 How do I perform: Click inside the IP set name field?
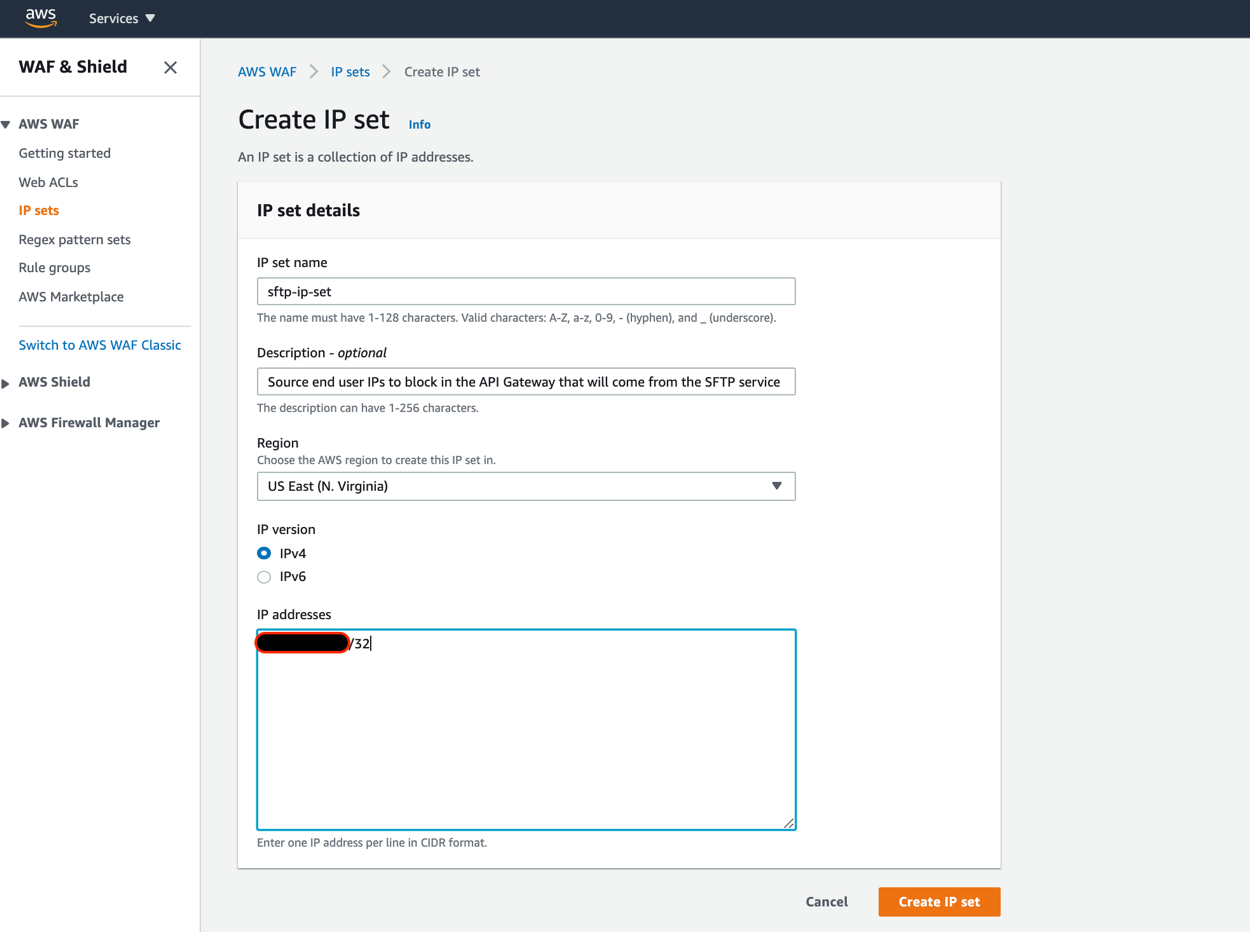526,290
